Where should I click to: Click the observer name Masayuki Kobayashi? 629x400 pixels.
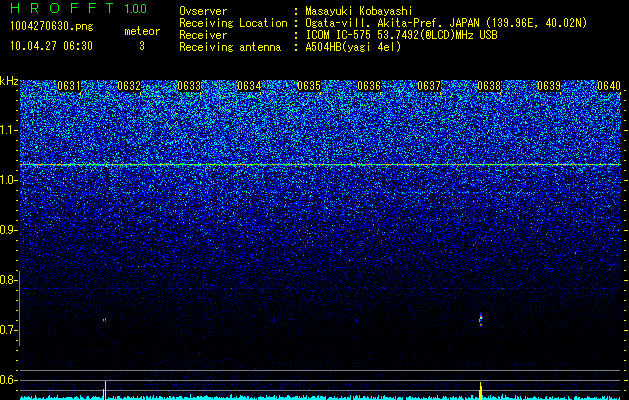click(359, 11)
